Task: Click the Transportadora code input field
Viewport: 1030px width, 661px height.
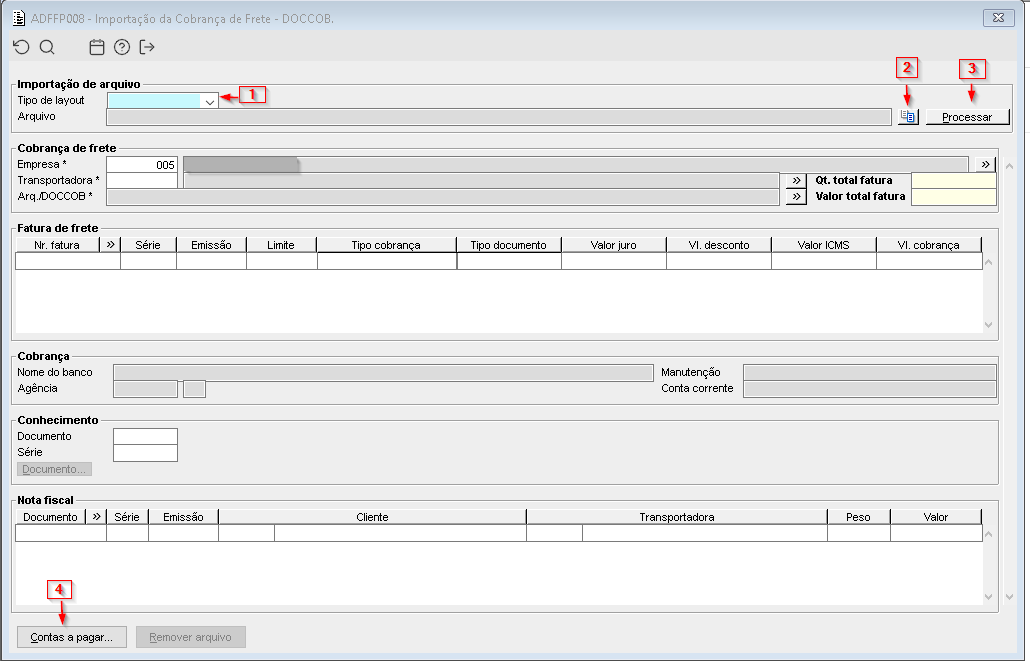Action: (142, 180)
